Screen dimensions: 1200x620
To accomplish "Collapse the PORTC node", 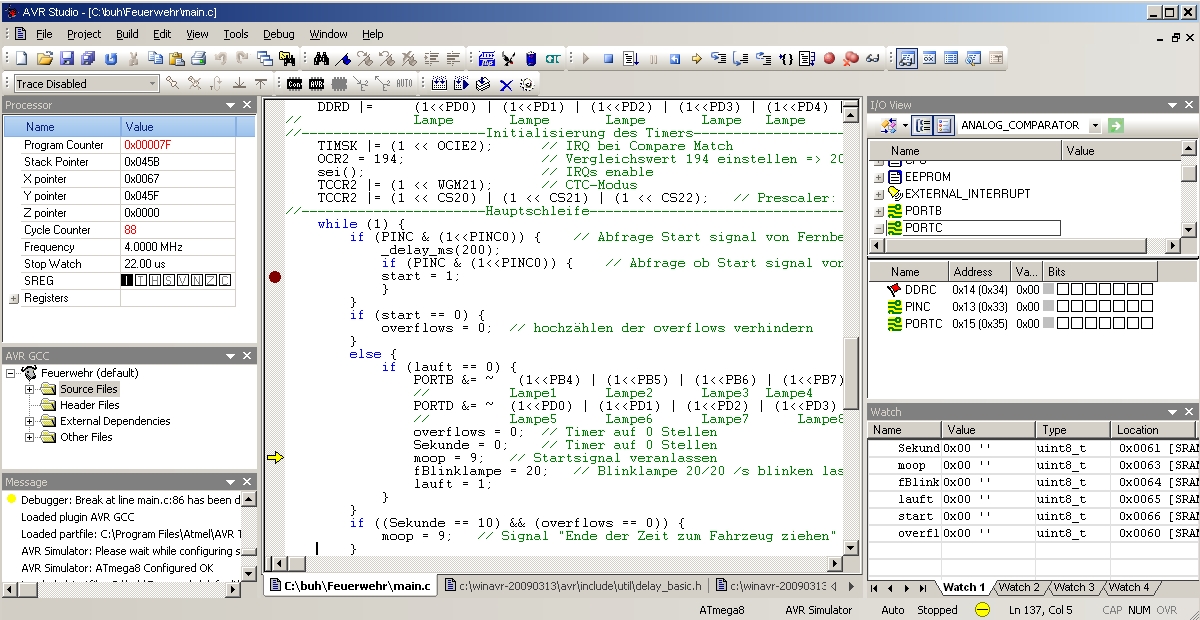I will [x=878, y=228].
